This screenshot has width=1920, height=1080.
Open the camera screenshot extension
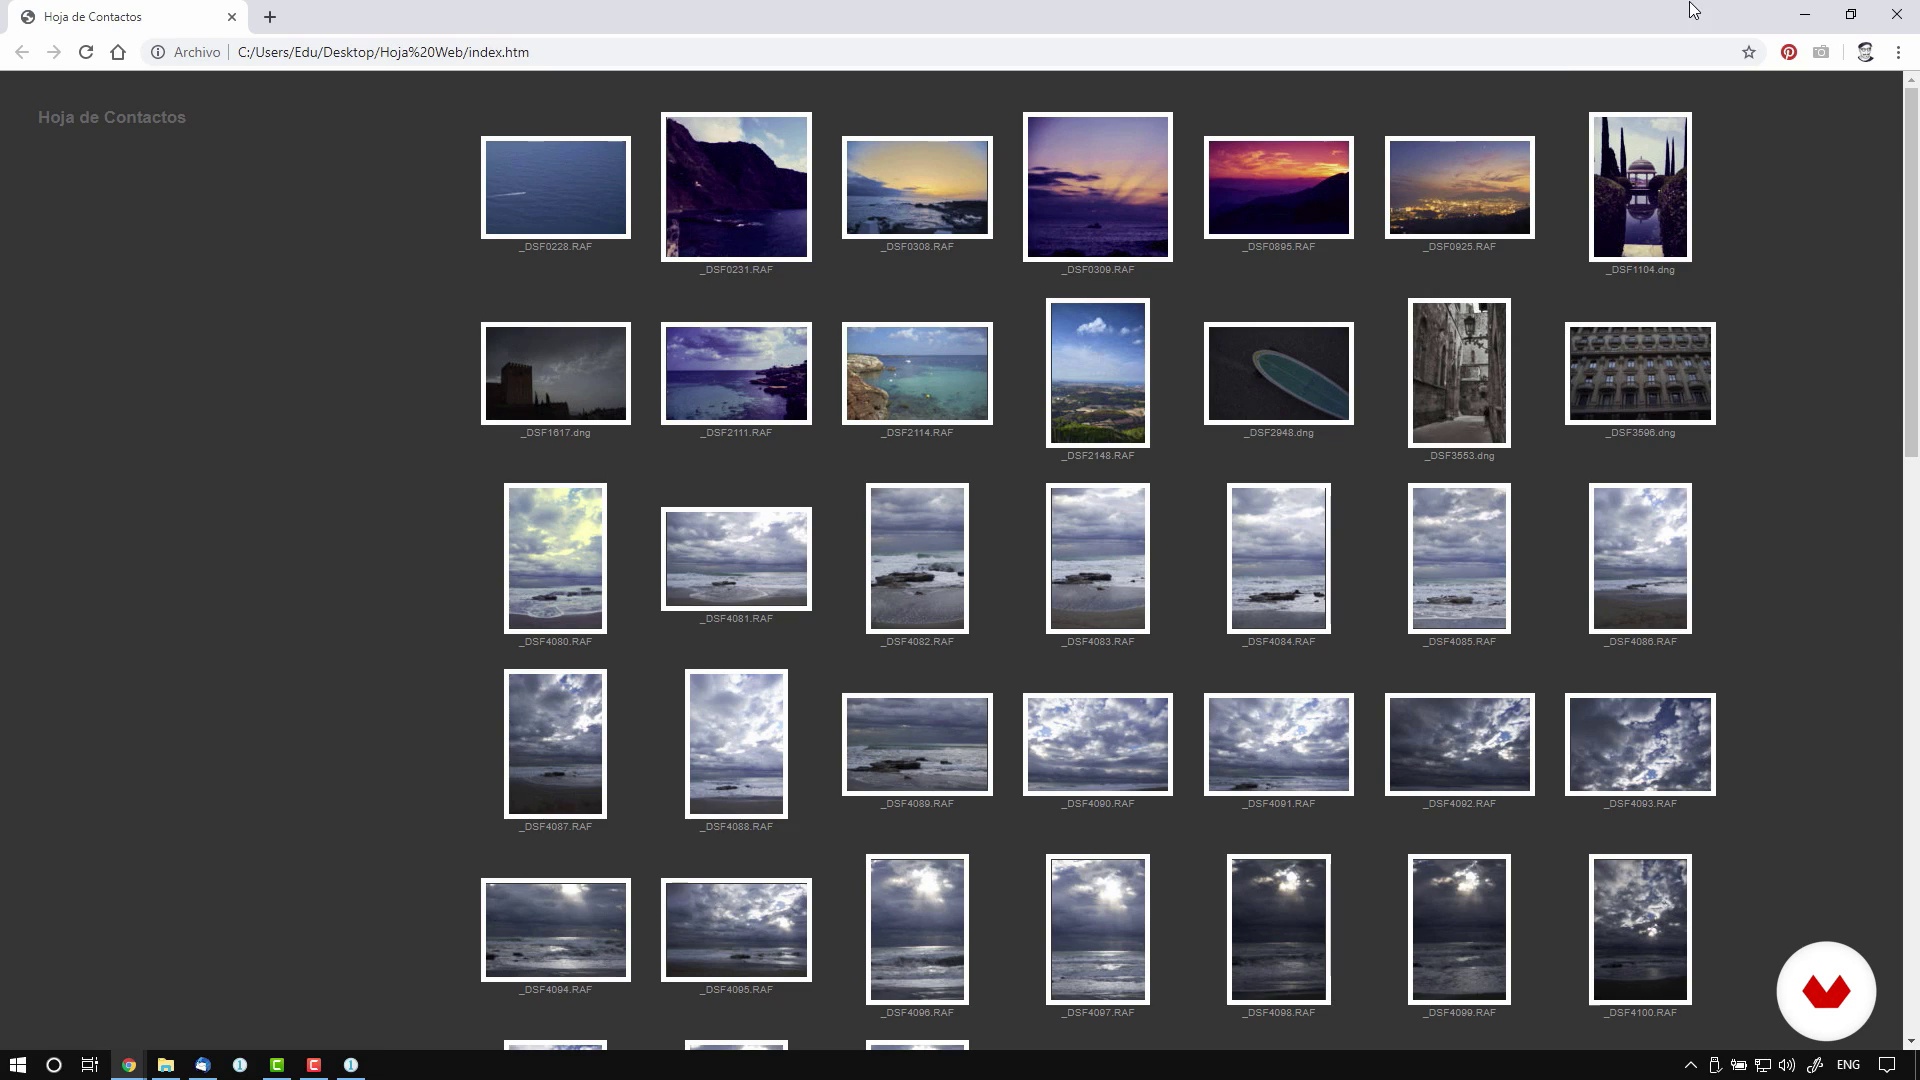point(1821,52)
